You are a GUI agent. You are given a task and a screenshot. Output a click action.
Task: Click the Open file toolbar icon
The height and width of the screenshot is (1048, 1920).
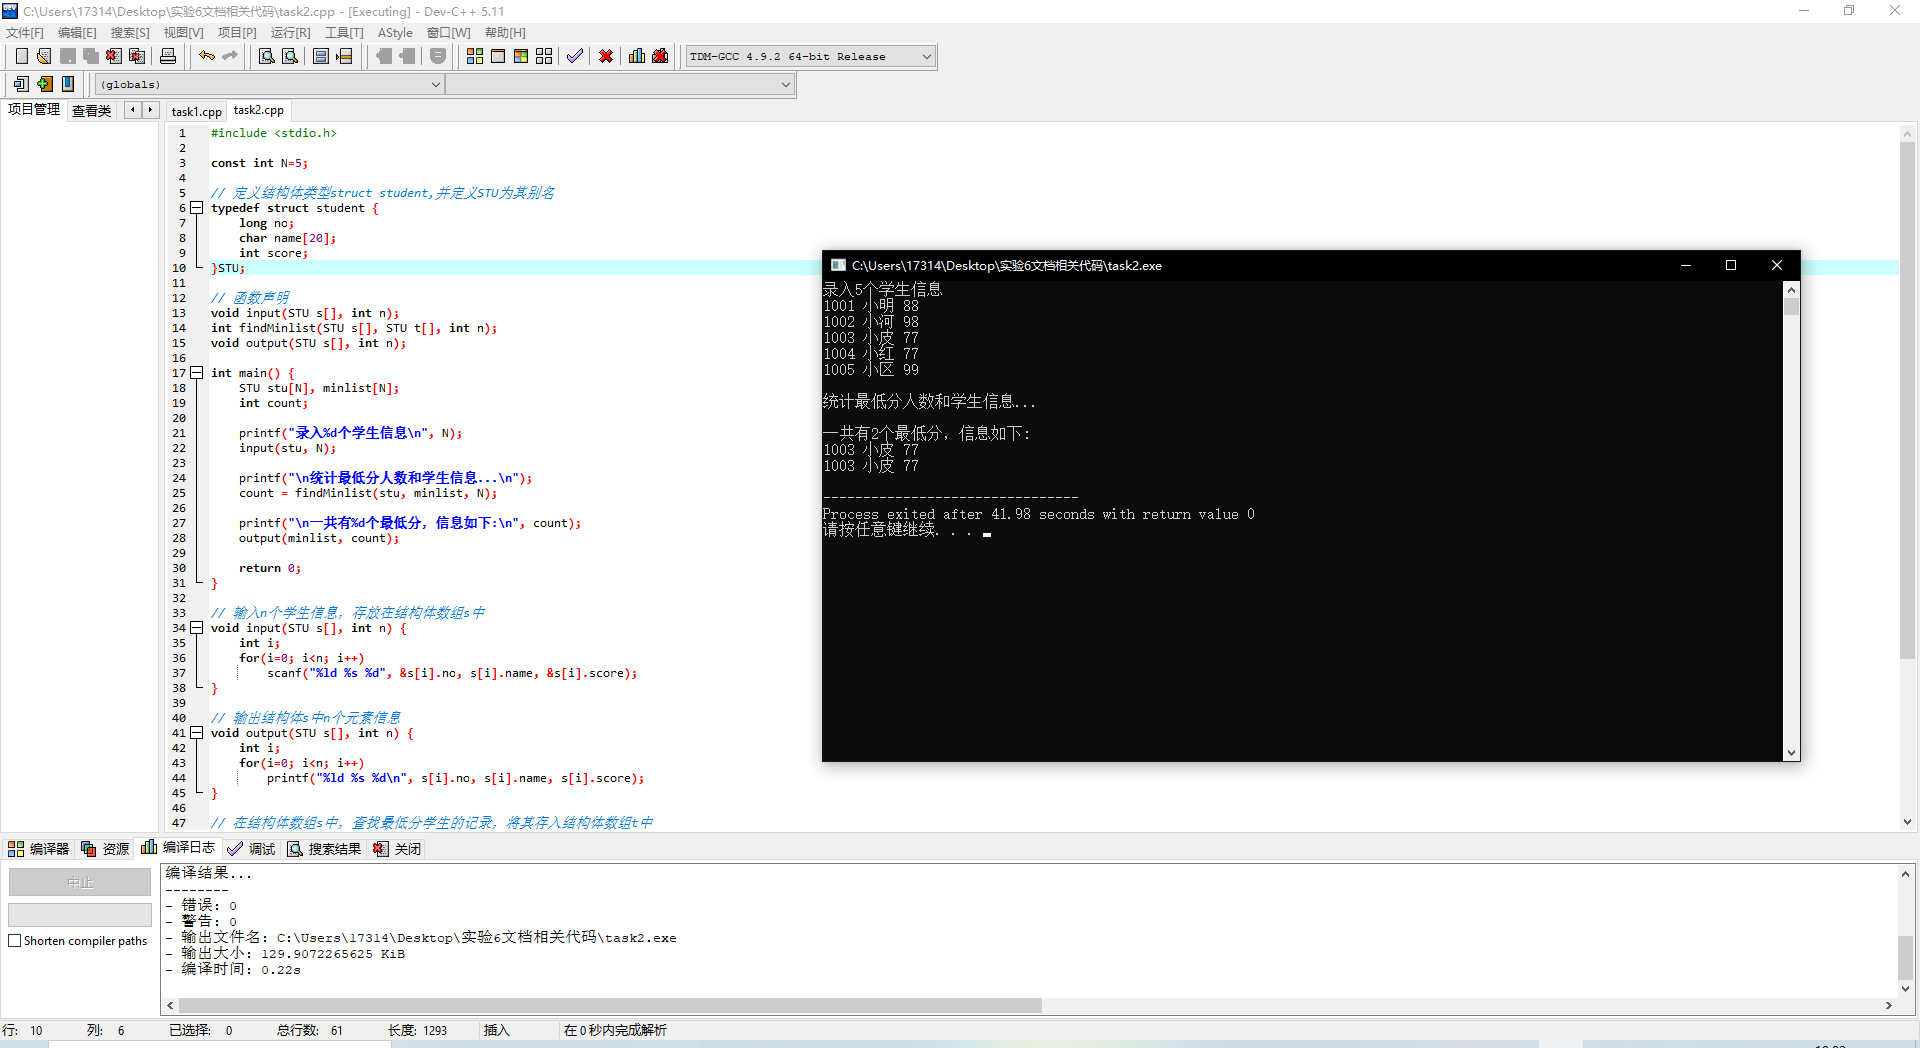(x=44, y=56)
